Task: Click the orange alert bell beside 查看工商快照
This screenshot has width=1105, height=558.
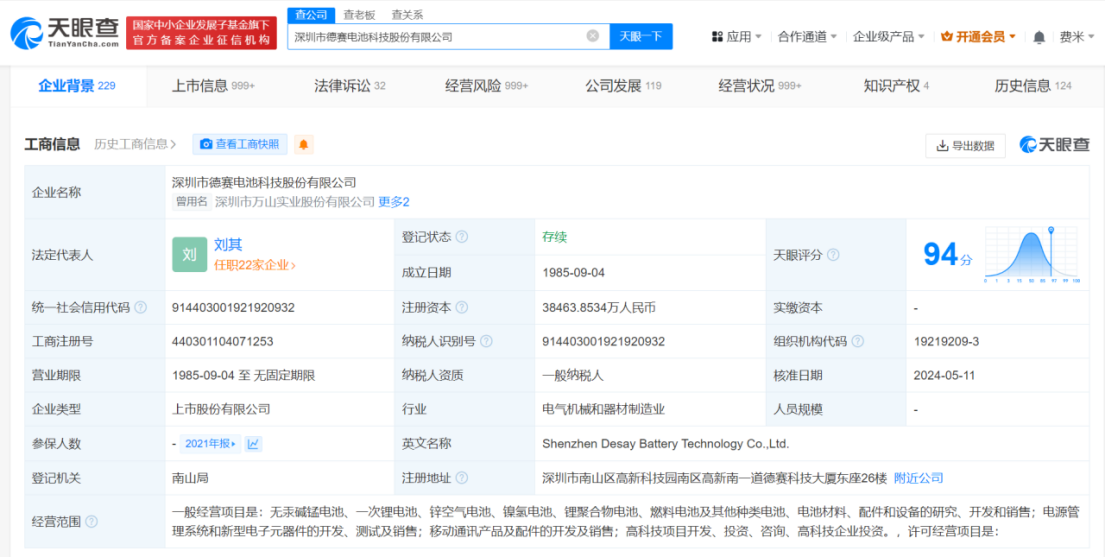Action: coord(303,145)
